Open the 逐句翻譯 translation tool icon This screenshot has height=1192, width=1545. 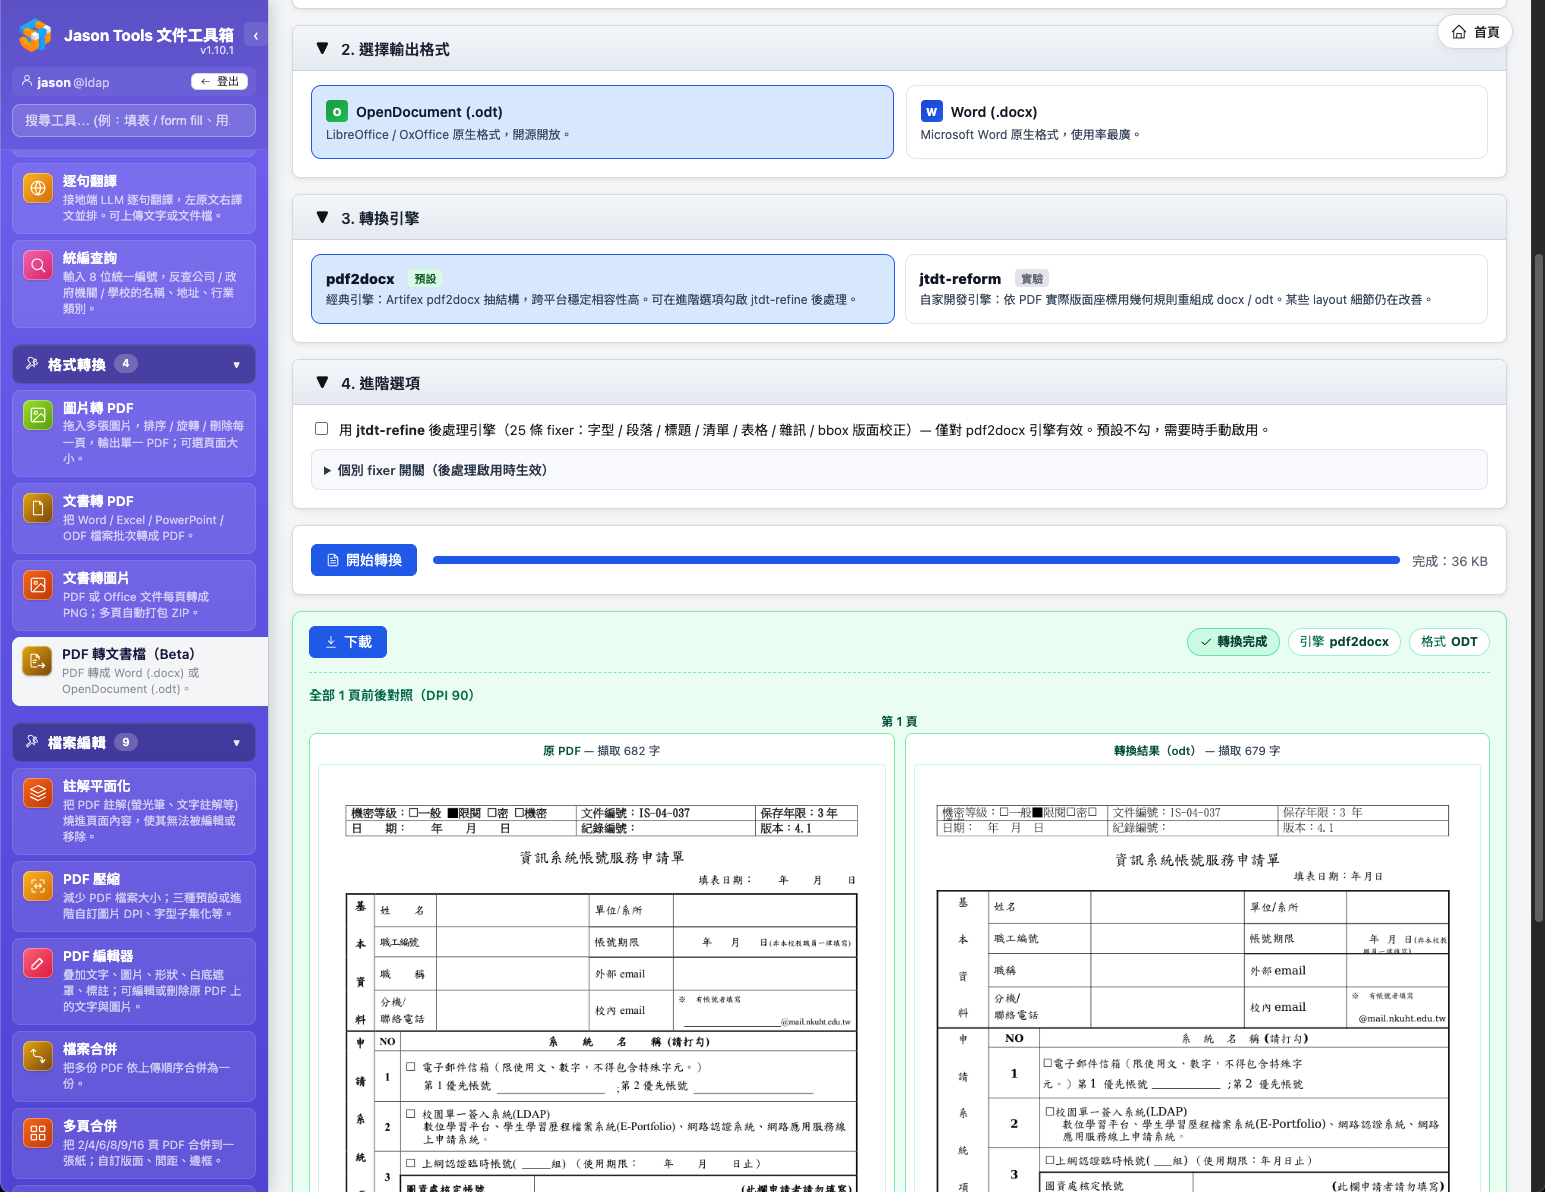(x=38, y=187)
